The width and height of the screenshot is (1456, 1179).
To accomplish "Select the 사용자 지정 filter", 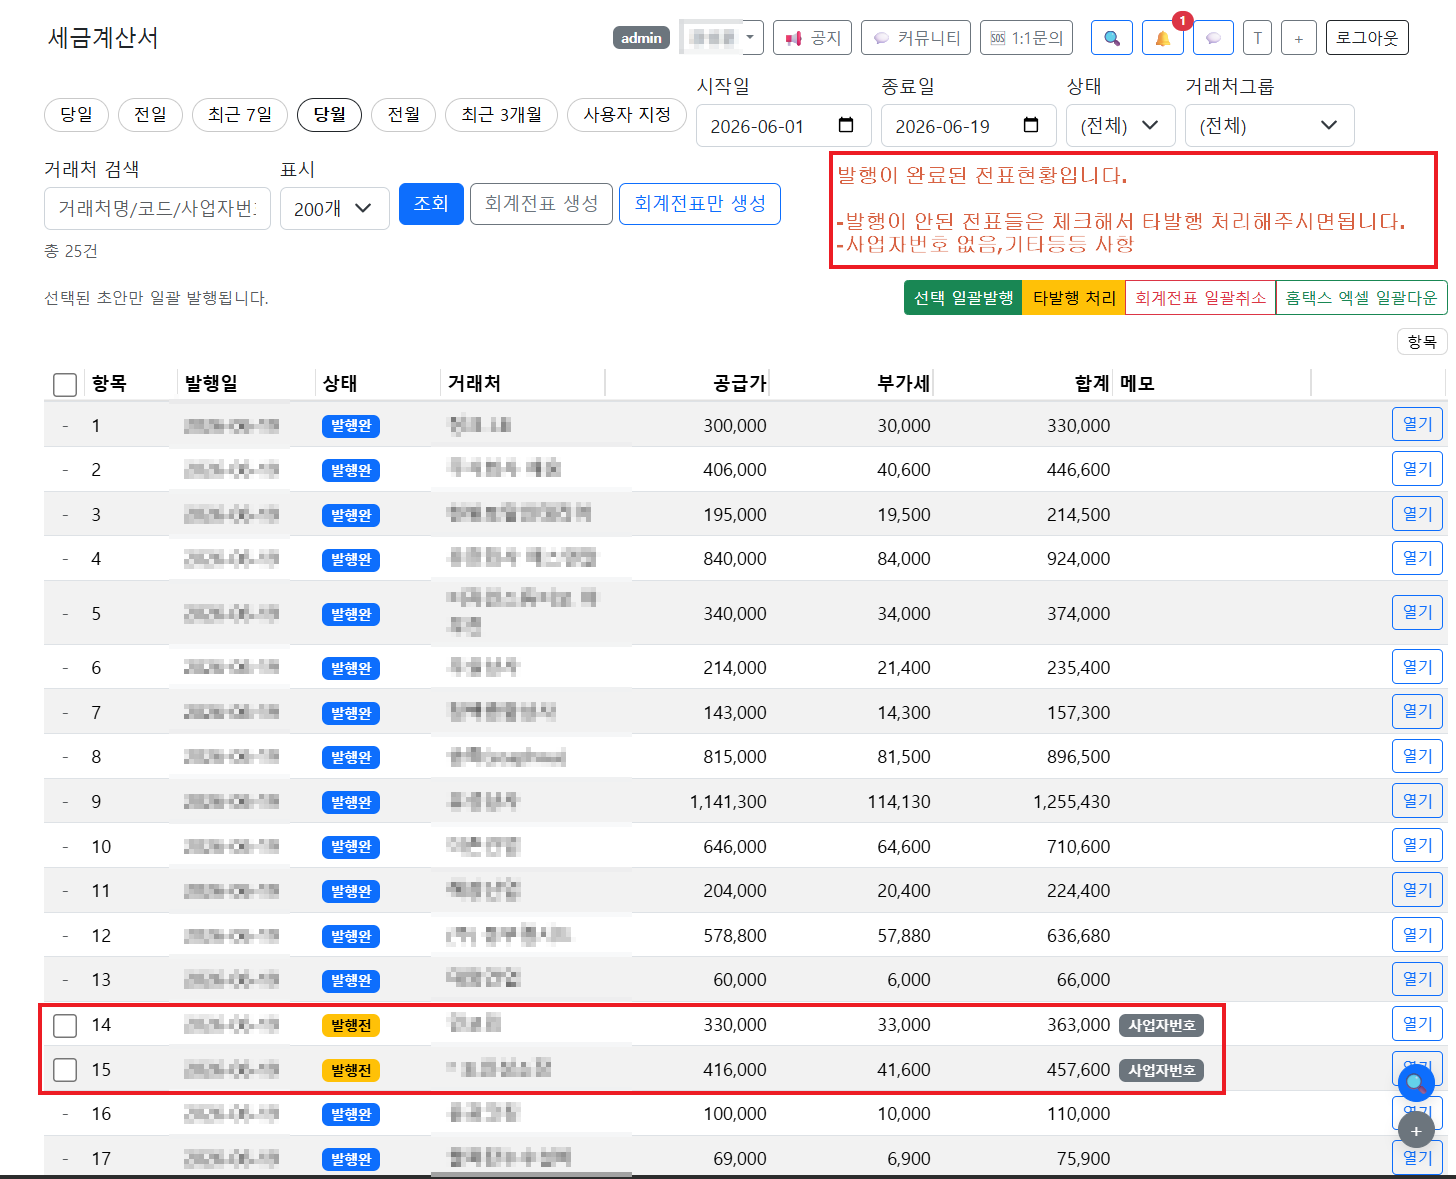I will [627, 115].
